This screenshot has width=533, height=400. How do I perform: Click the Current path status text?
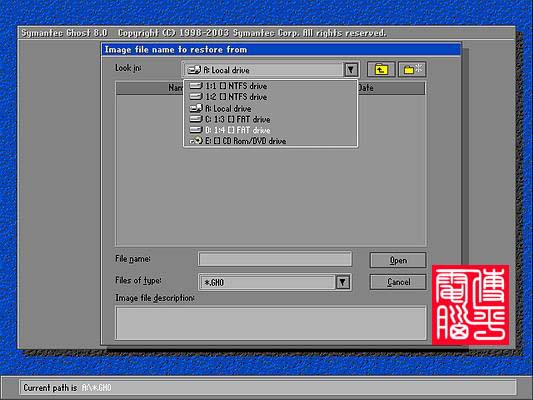(67, 388)
